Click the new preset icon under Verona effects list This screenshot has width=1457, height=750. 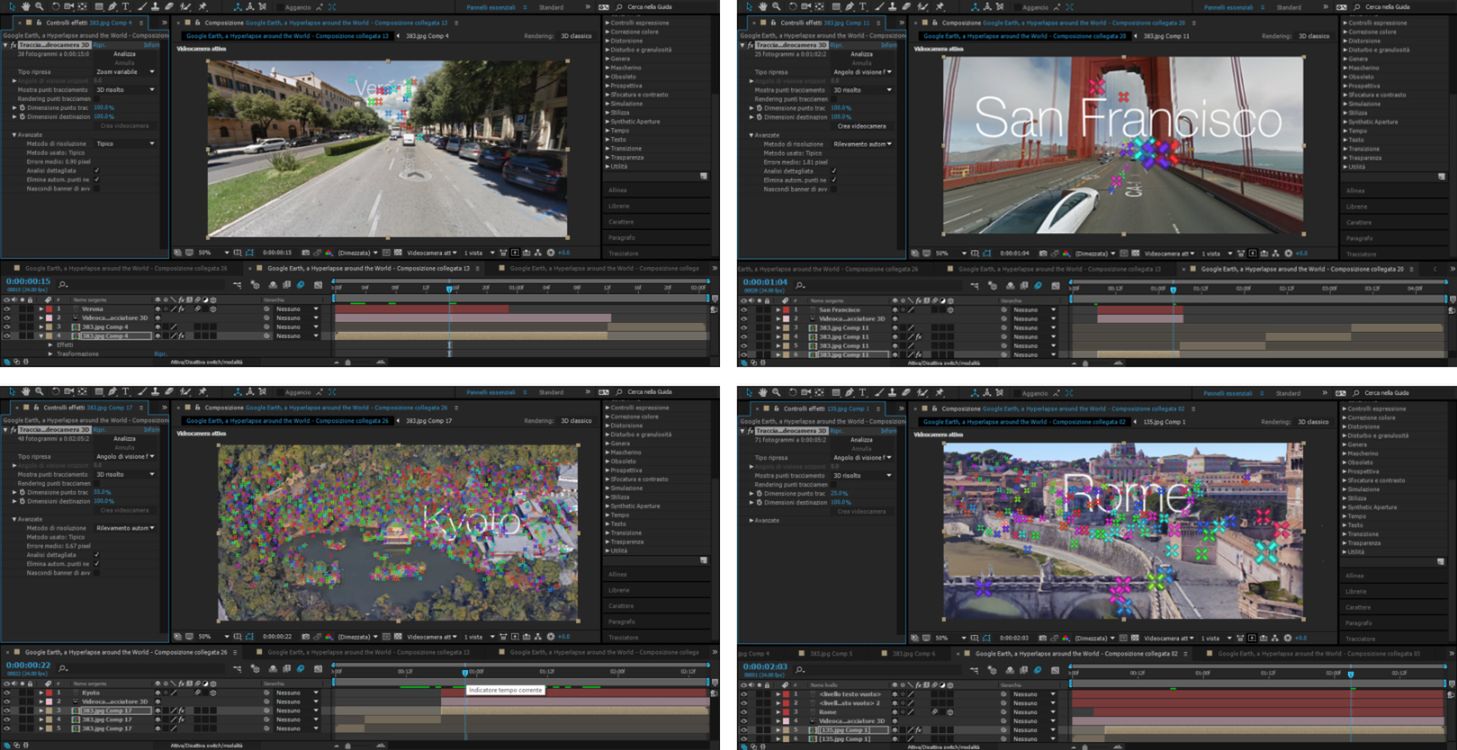[704, 176]
